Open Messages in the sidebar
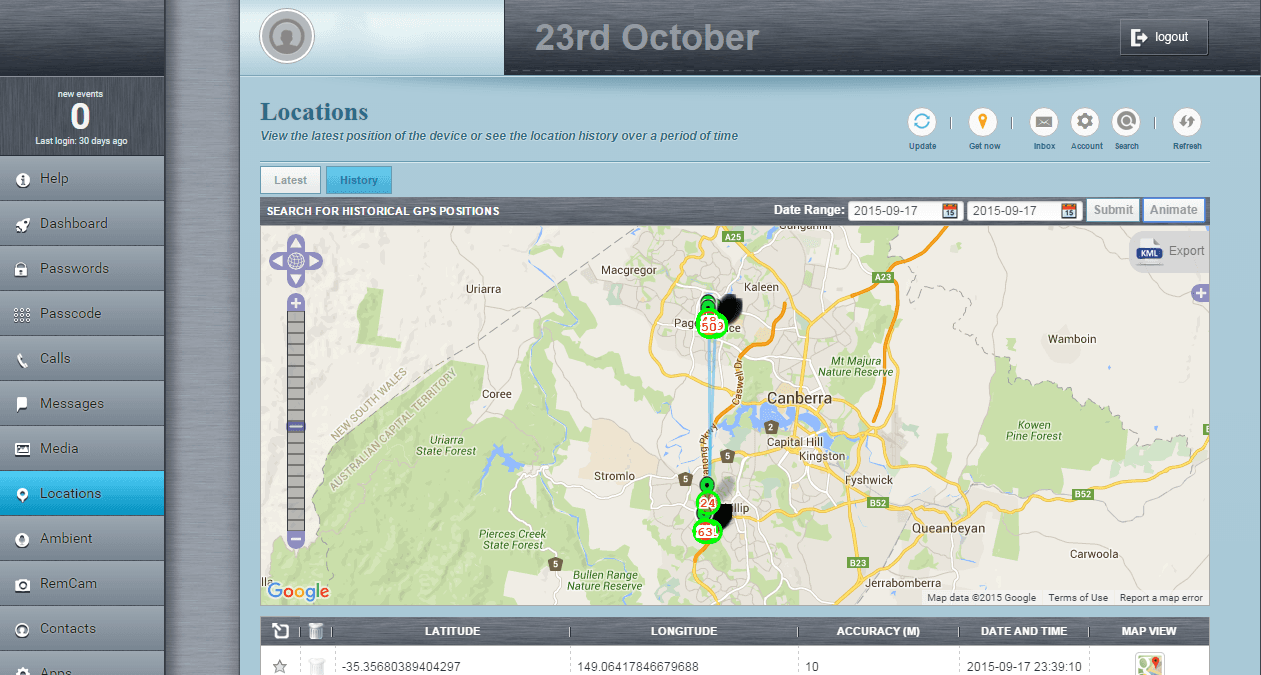 pyautogui.click(x=82, y=403)
